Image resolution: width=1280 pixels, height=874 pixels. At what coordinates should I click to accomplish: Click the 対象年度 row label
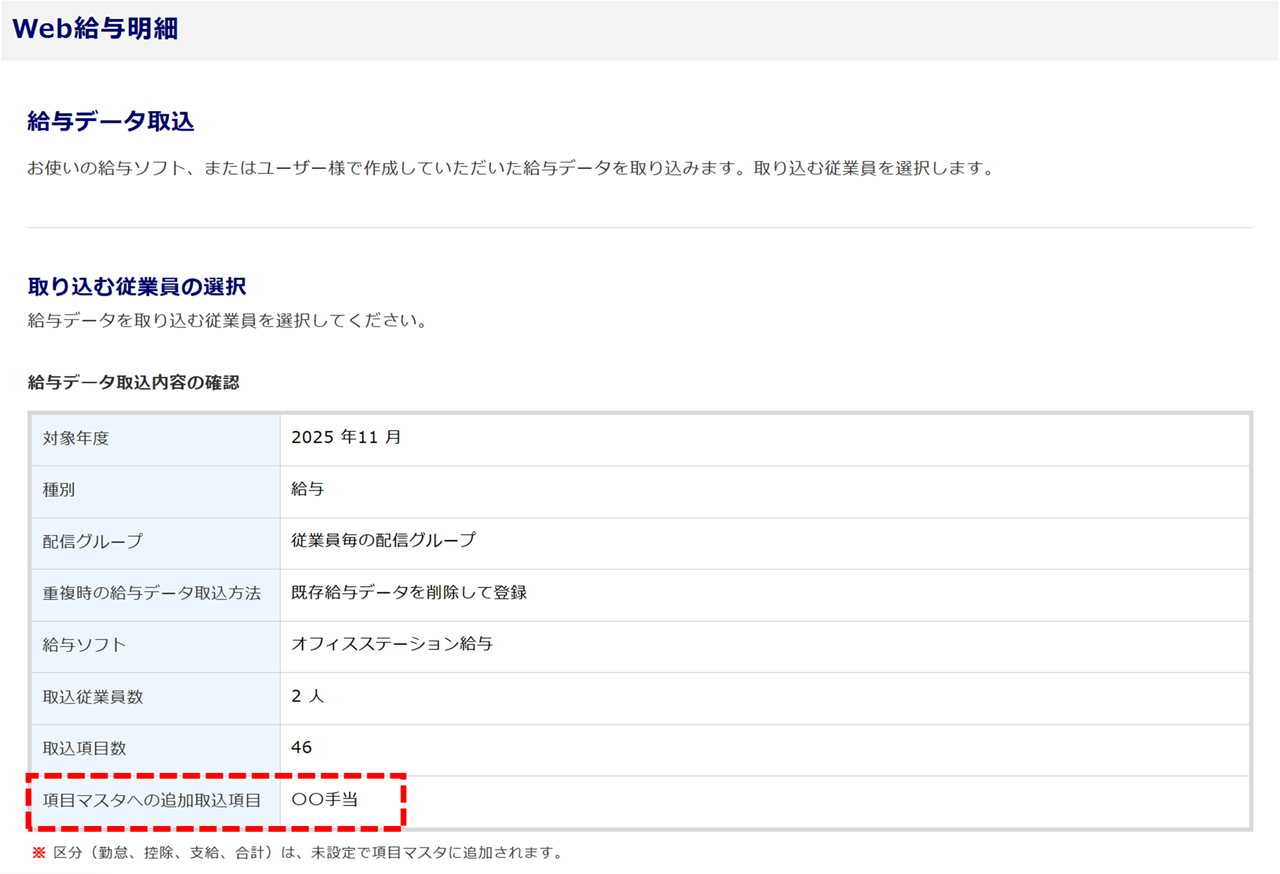(x=76, y=439)
